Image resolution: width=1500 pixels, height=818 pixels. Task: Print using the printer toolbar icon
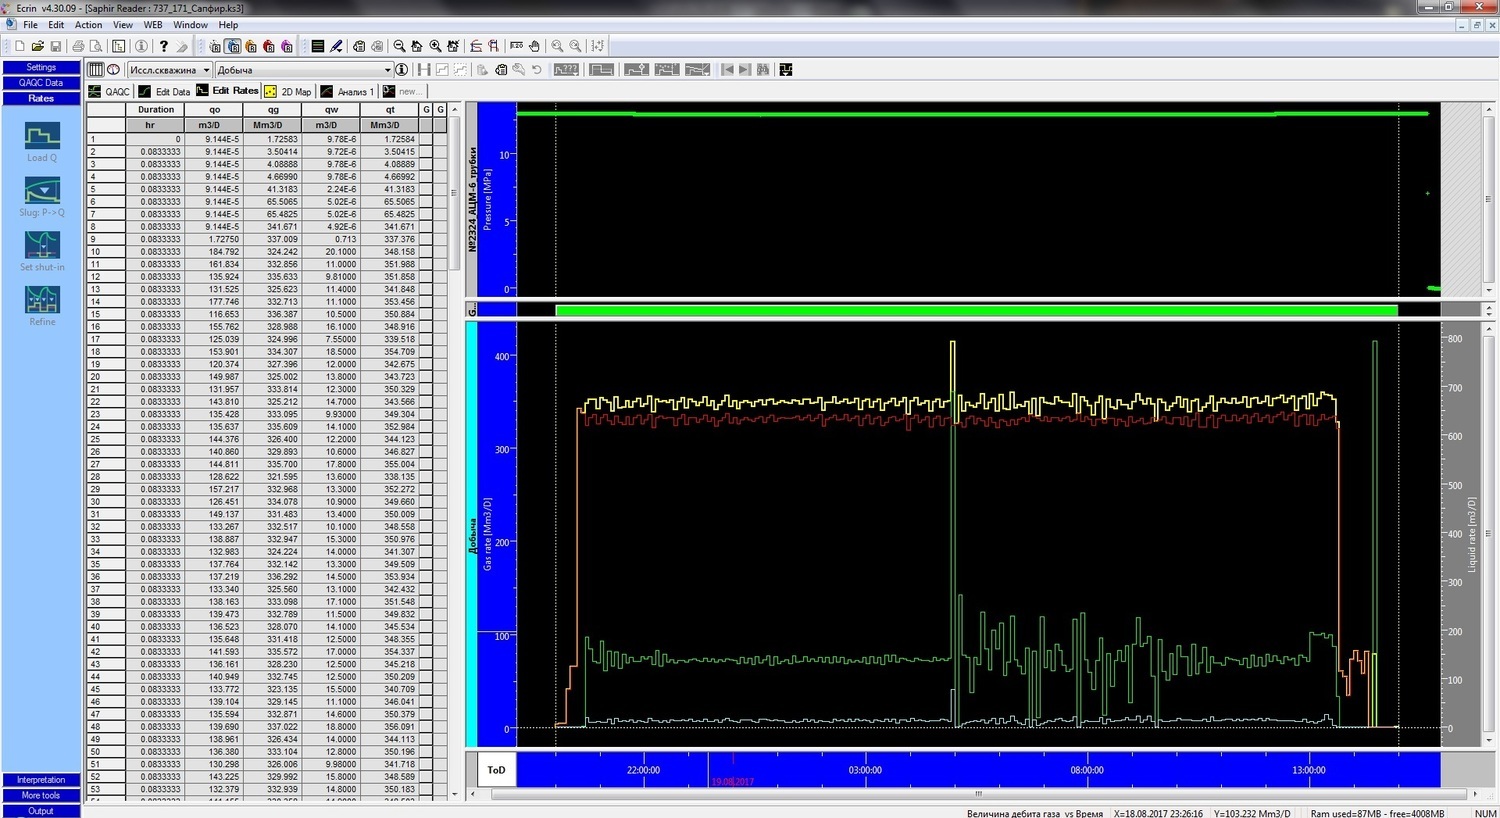click(78, 46)
